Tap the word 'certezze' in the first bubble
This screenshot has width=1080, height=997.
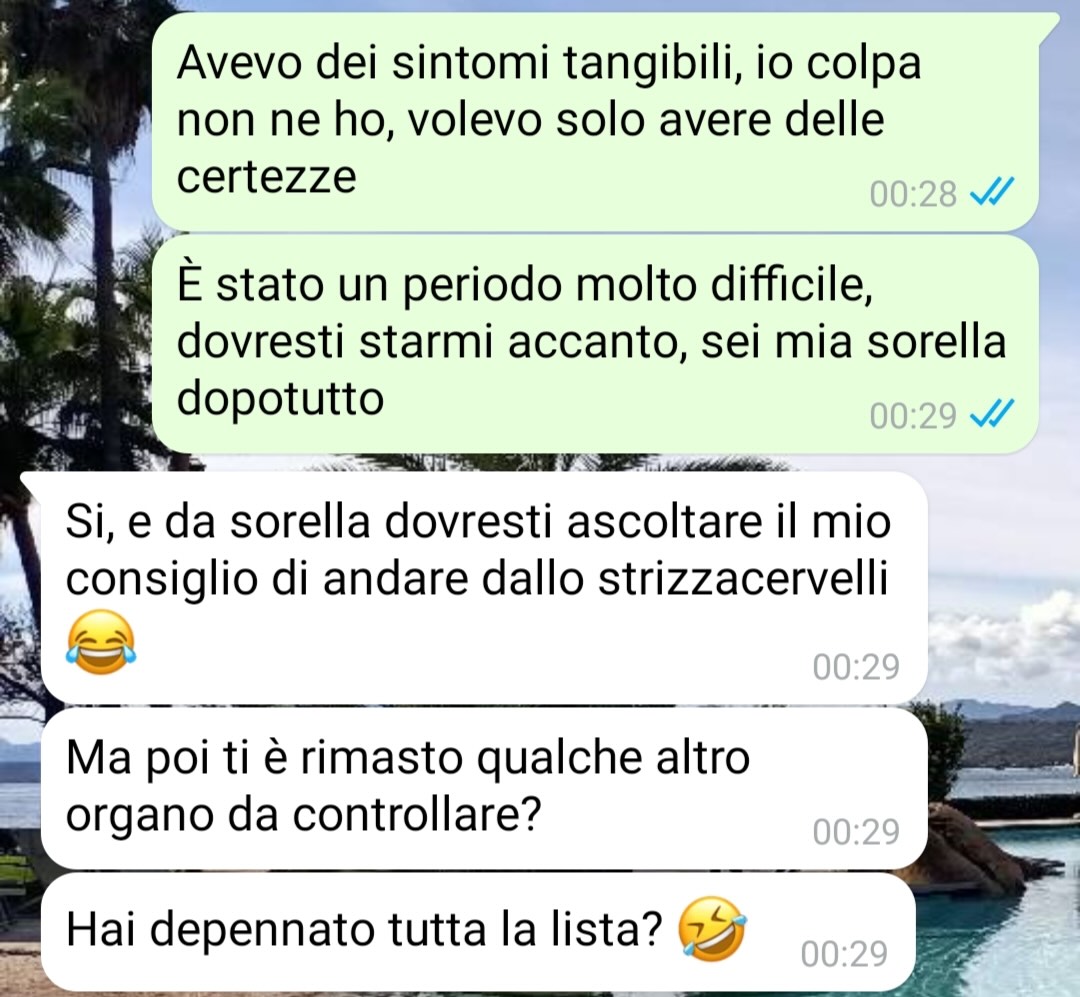267,176
